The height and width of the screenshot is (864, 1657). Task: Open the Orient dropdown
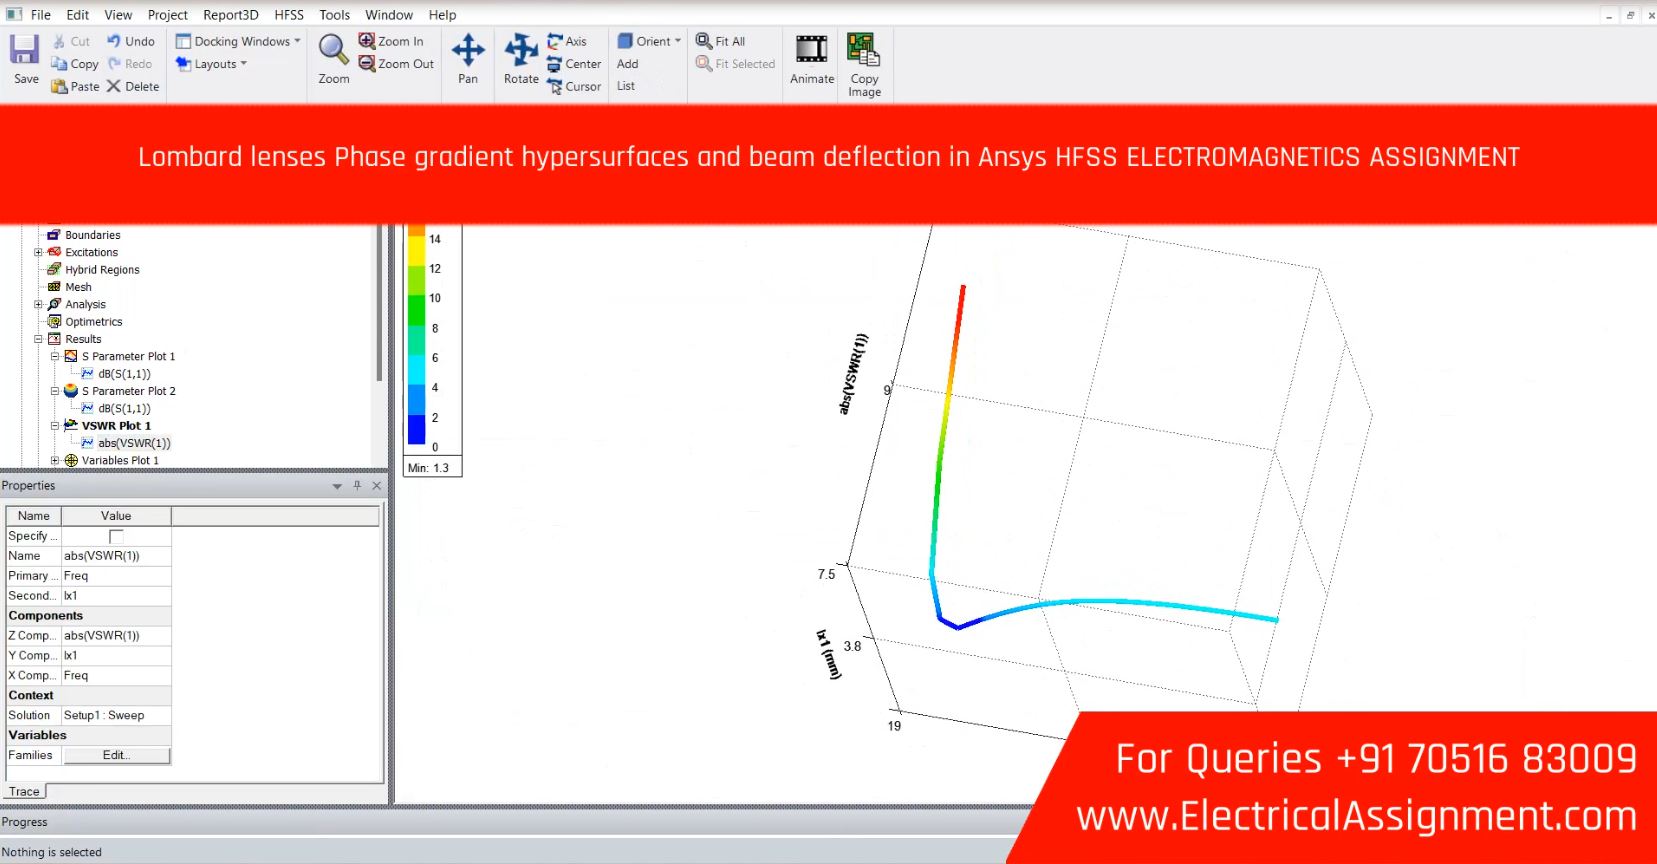coord(677,41)
